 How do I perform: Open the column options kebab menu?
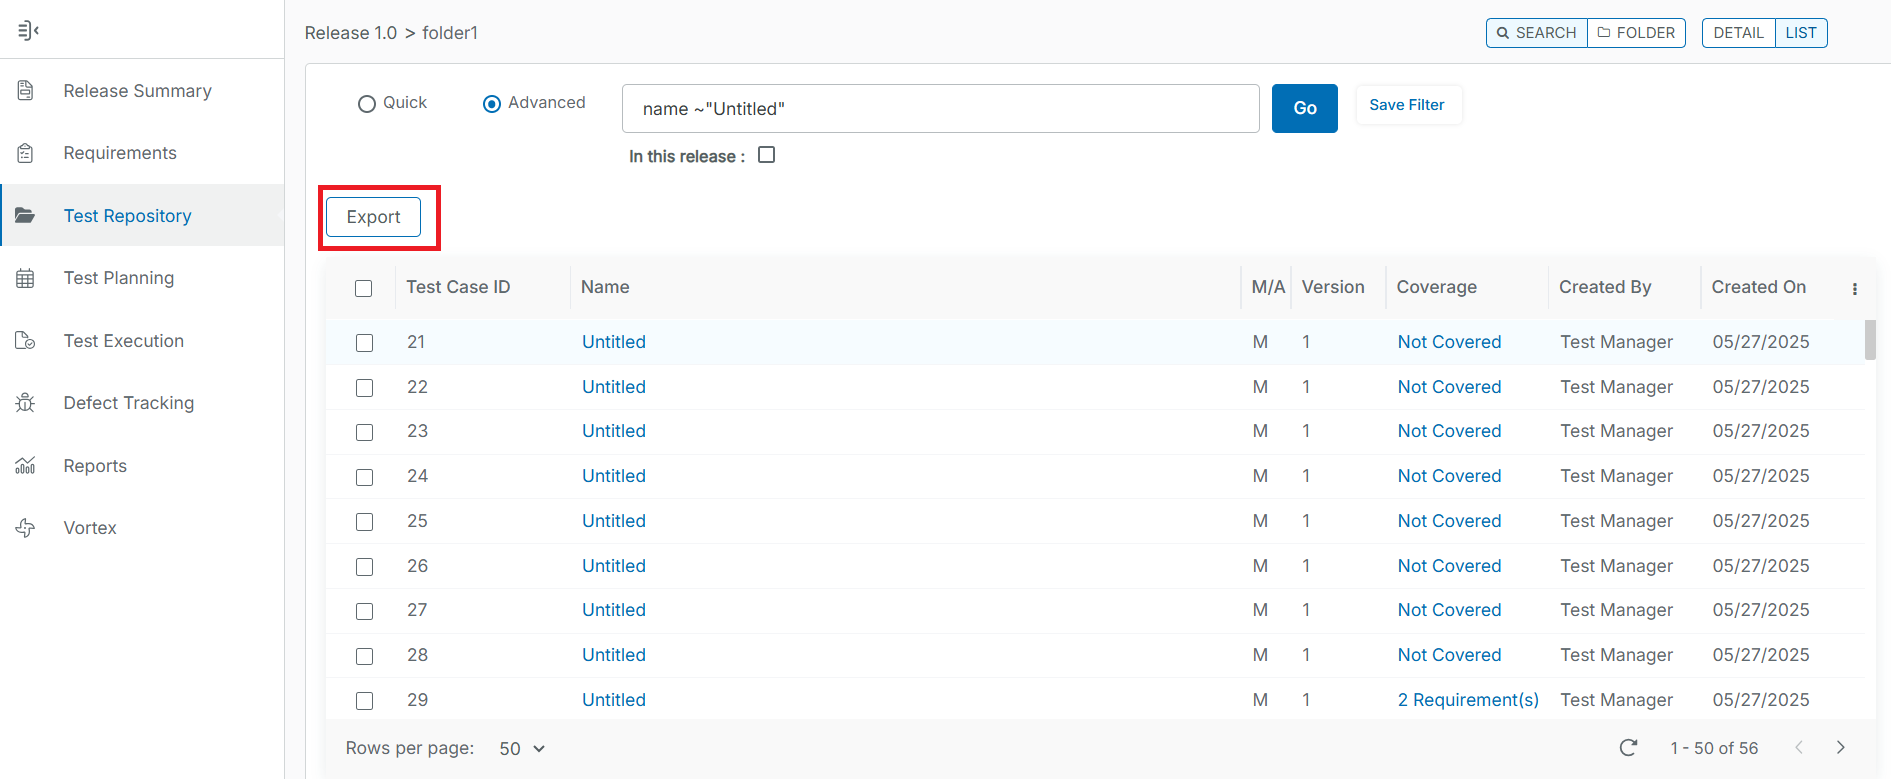pos(1855,289)
